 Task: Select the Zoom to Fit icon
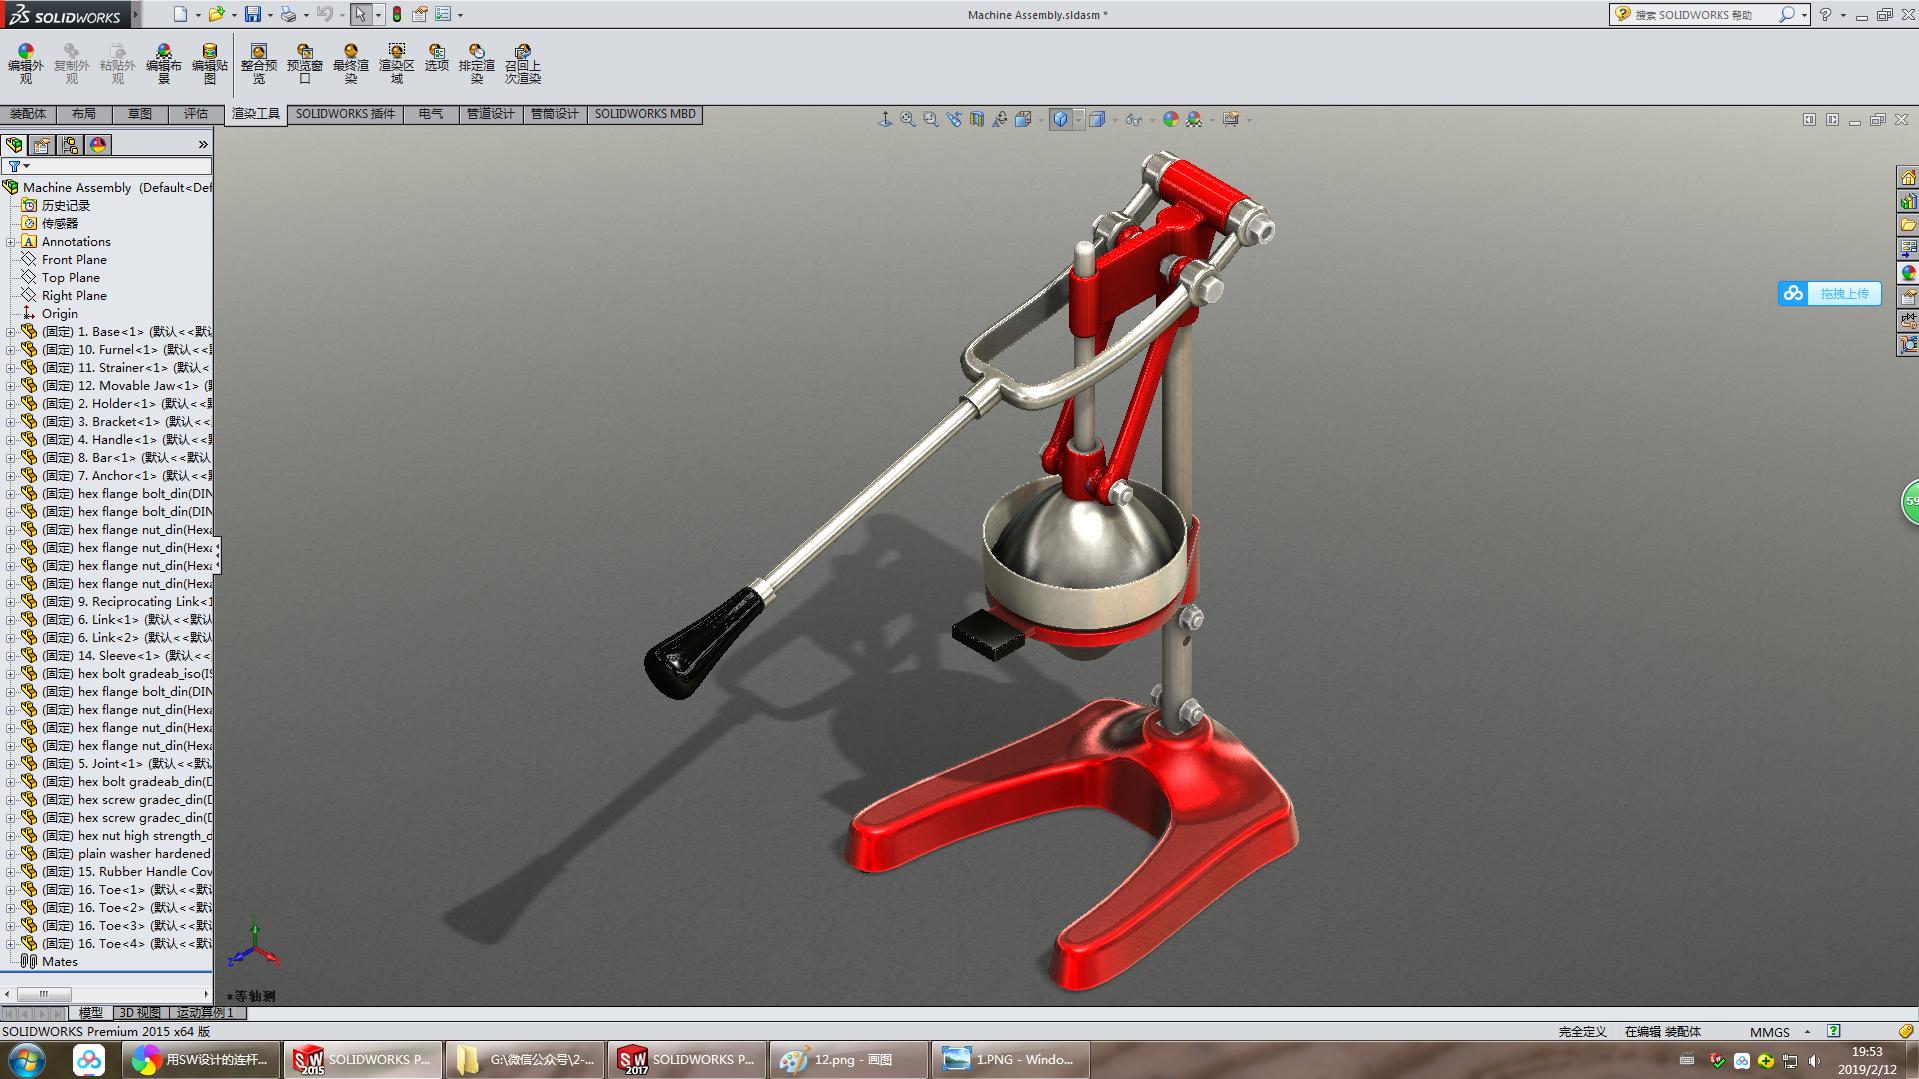[x=907, y=118]
